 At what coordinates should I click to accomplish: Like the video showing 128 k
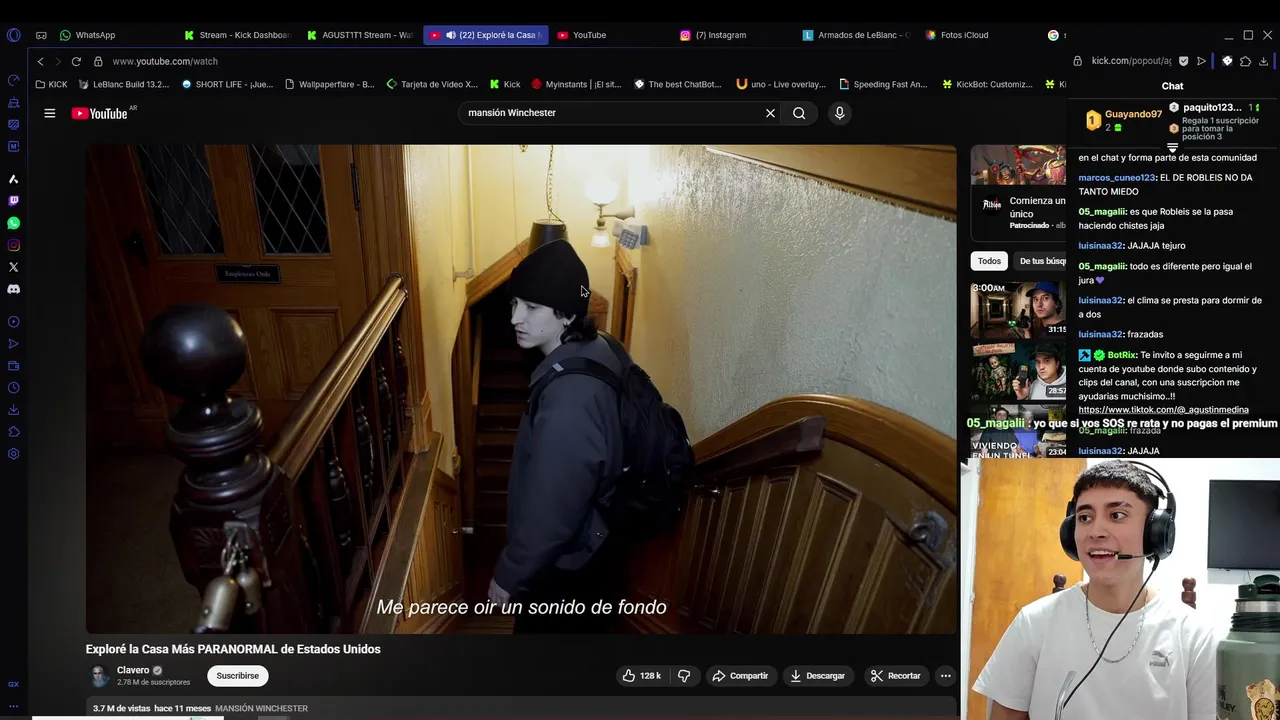[641, 676]
